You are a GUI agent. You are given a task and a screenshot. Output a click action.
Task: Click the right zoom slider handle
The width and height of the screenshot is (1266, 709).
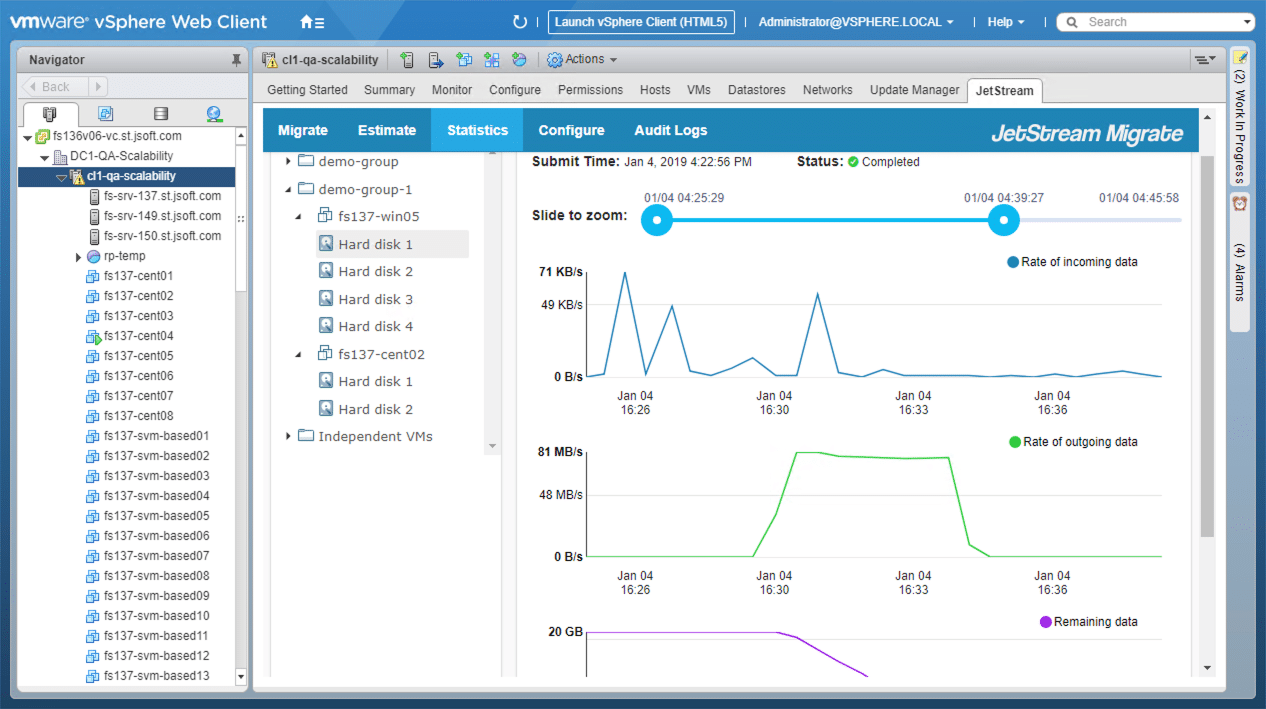(x=1003, y=220)
